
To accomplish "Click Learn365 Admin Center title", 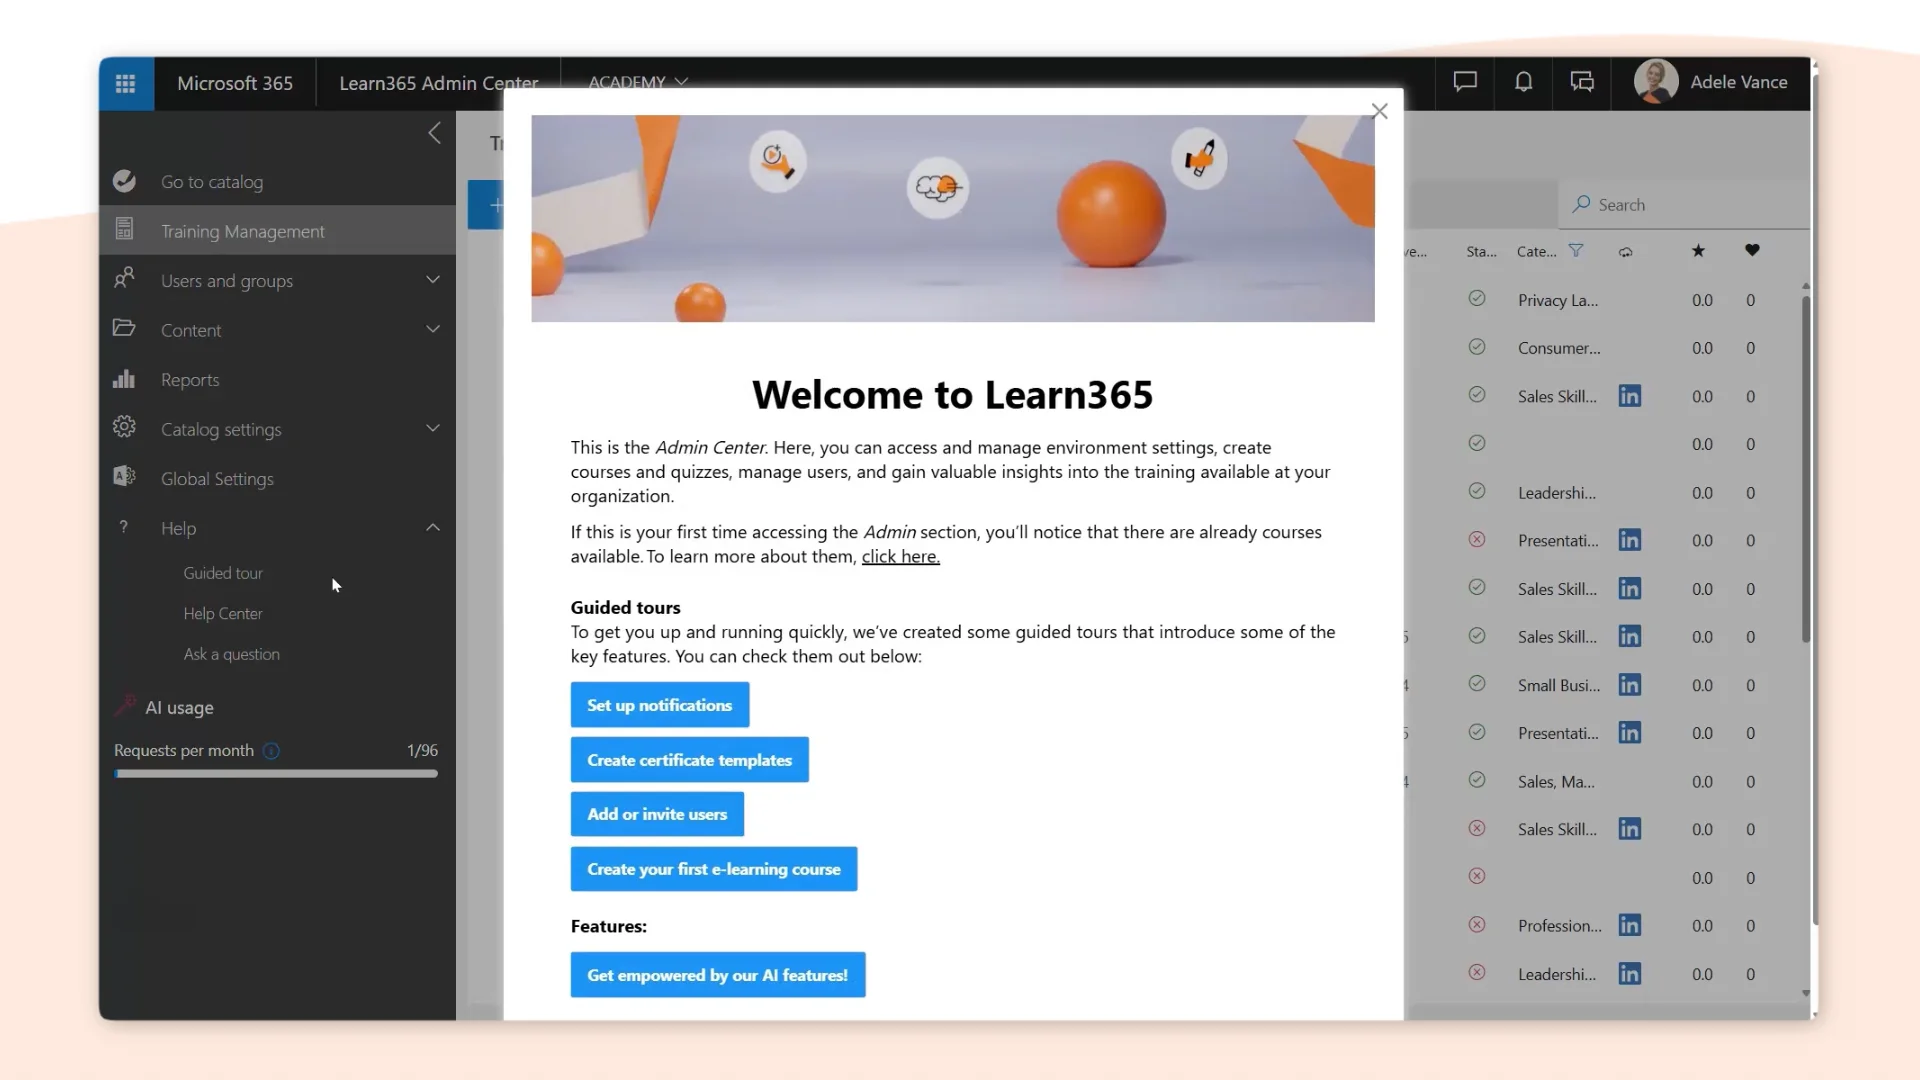I will 439,83.
